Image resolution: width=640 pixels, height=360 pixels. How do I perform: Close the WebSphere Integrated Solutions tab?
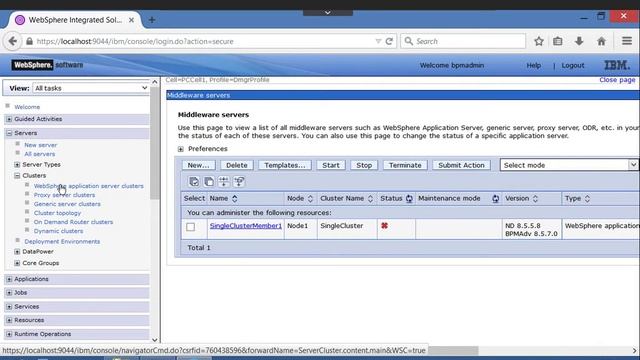coord(131,20)
